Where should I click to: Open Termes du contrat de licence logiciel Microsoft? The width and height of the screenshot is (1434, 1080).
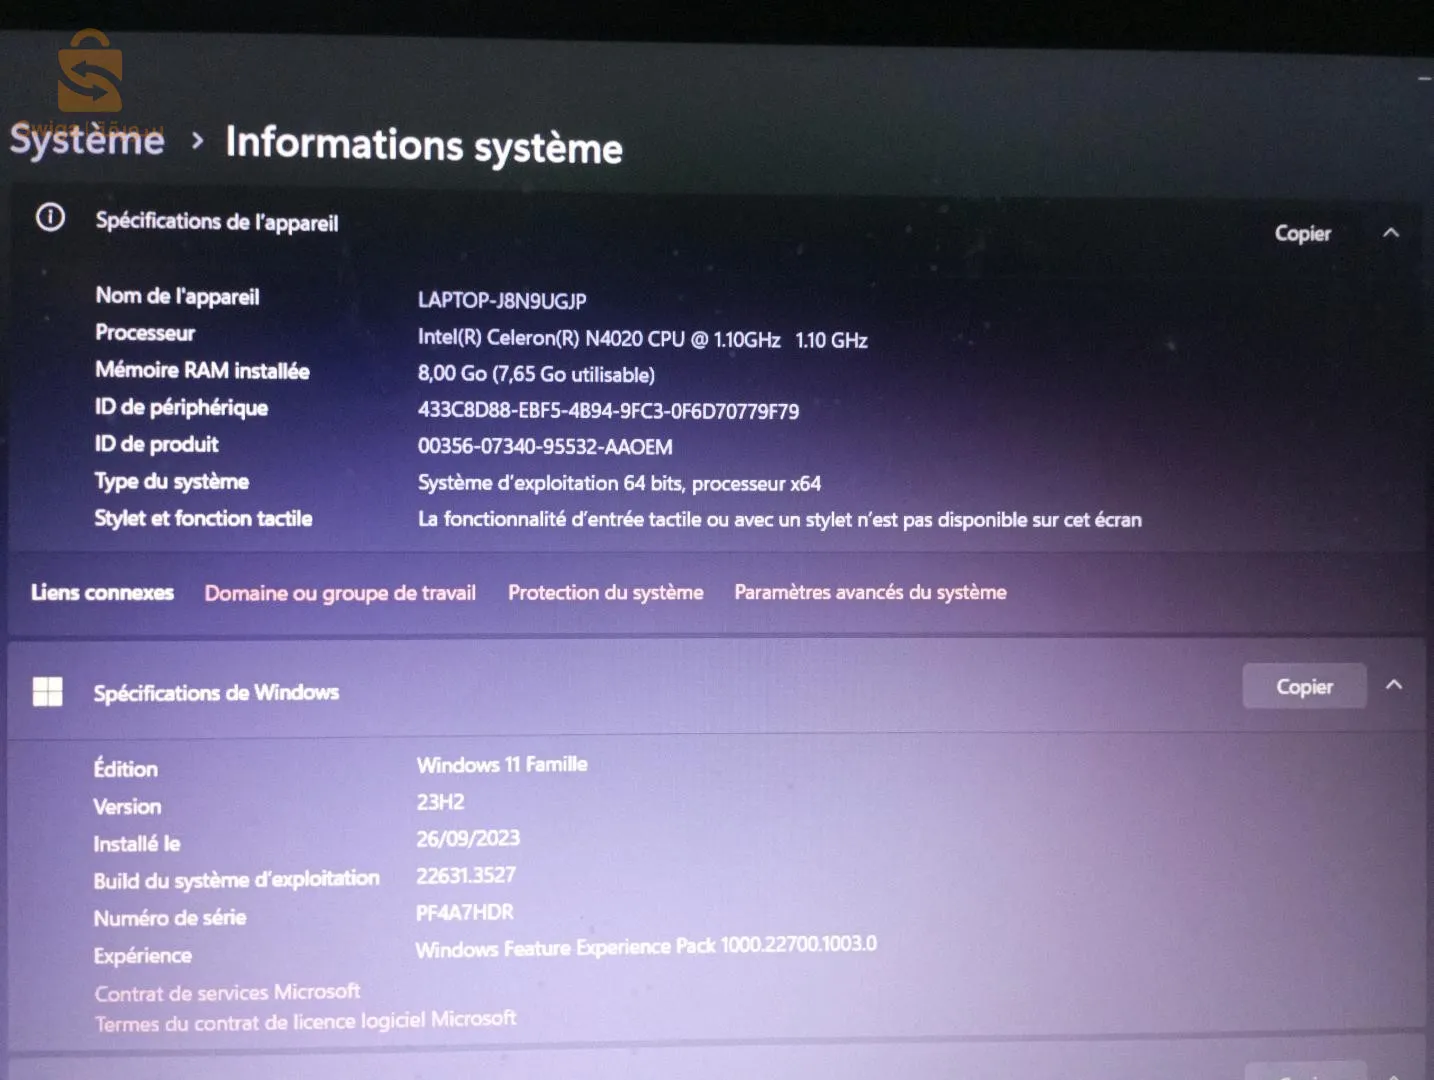pos(305,1021)
